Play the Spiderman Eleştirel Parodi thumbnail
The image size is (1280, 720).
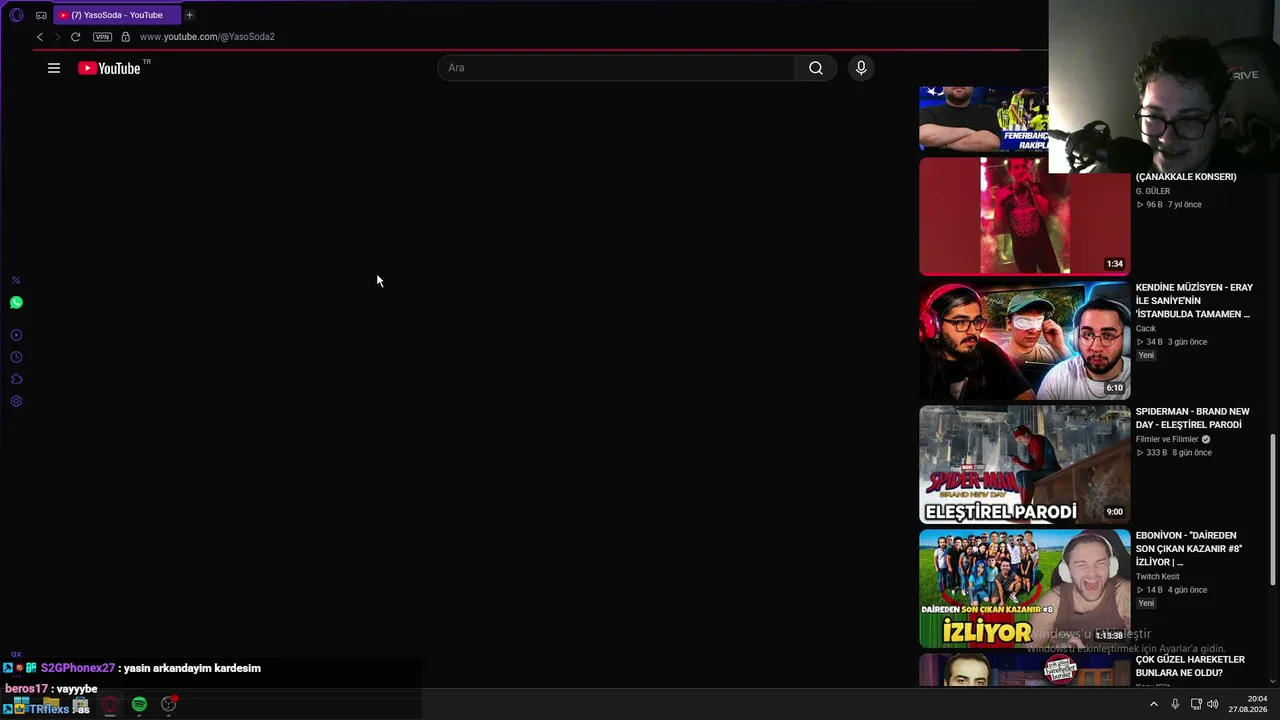[x=1024, y=464]
